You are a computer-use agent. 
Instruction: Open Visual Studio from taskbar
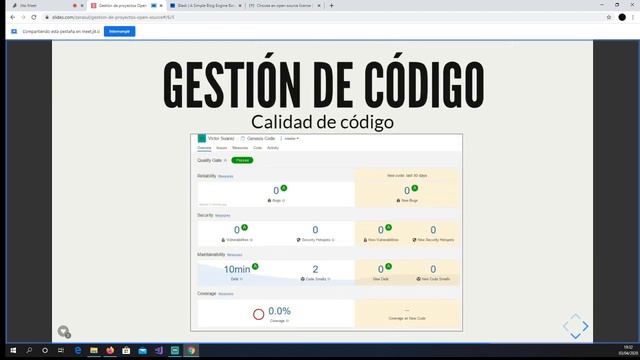pyautogui.click(x=159, y=350)
